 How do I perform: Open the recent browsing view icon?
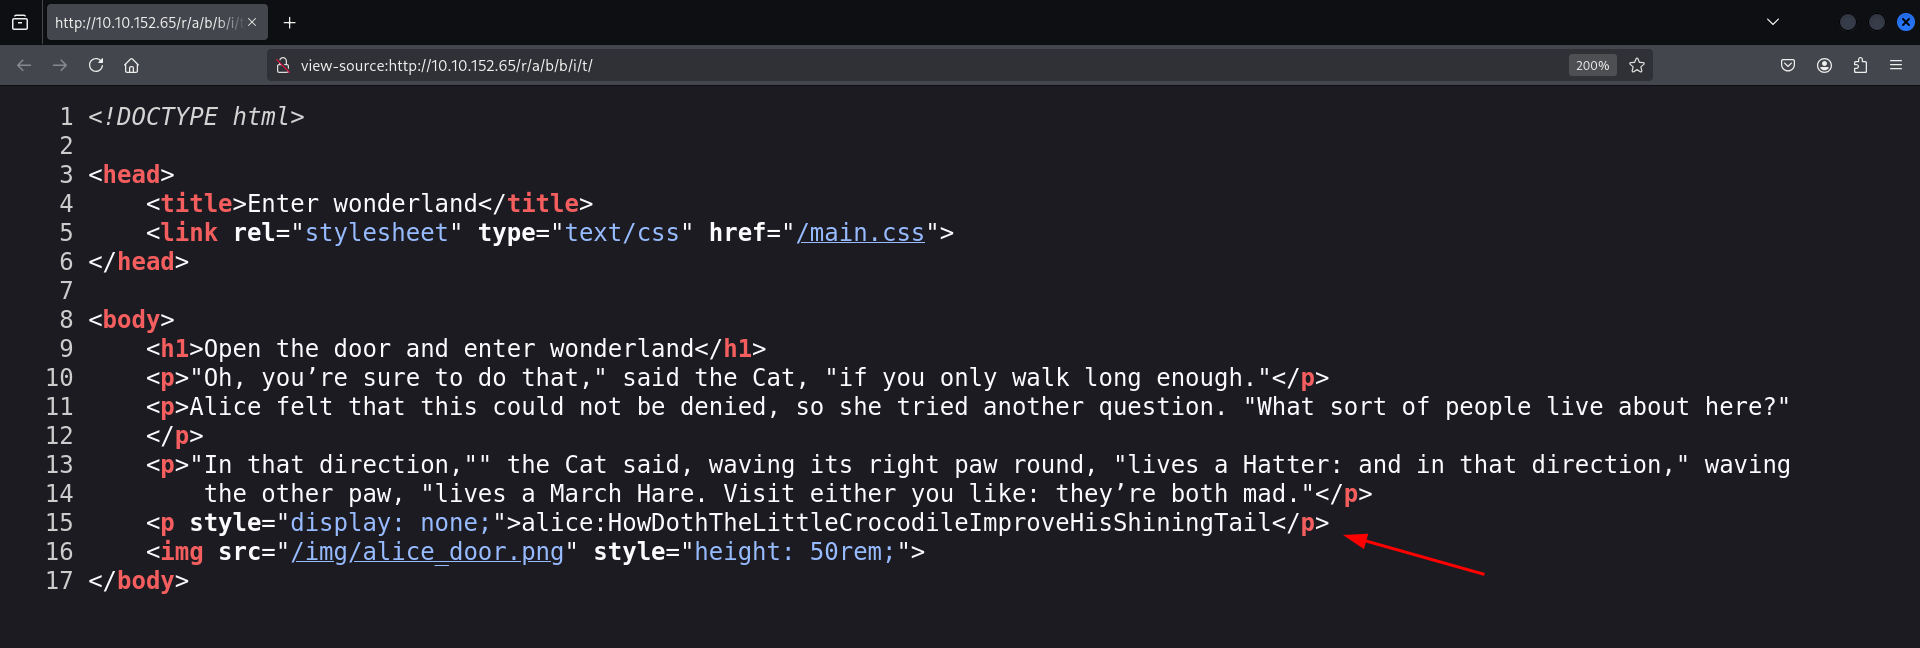20,22
